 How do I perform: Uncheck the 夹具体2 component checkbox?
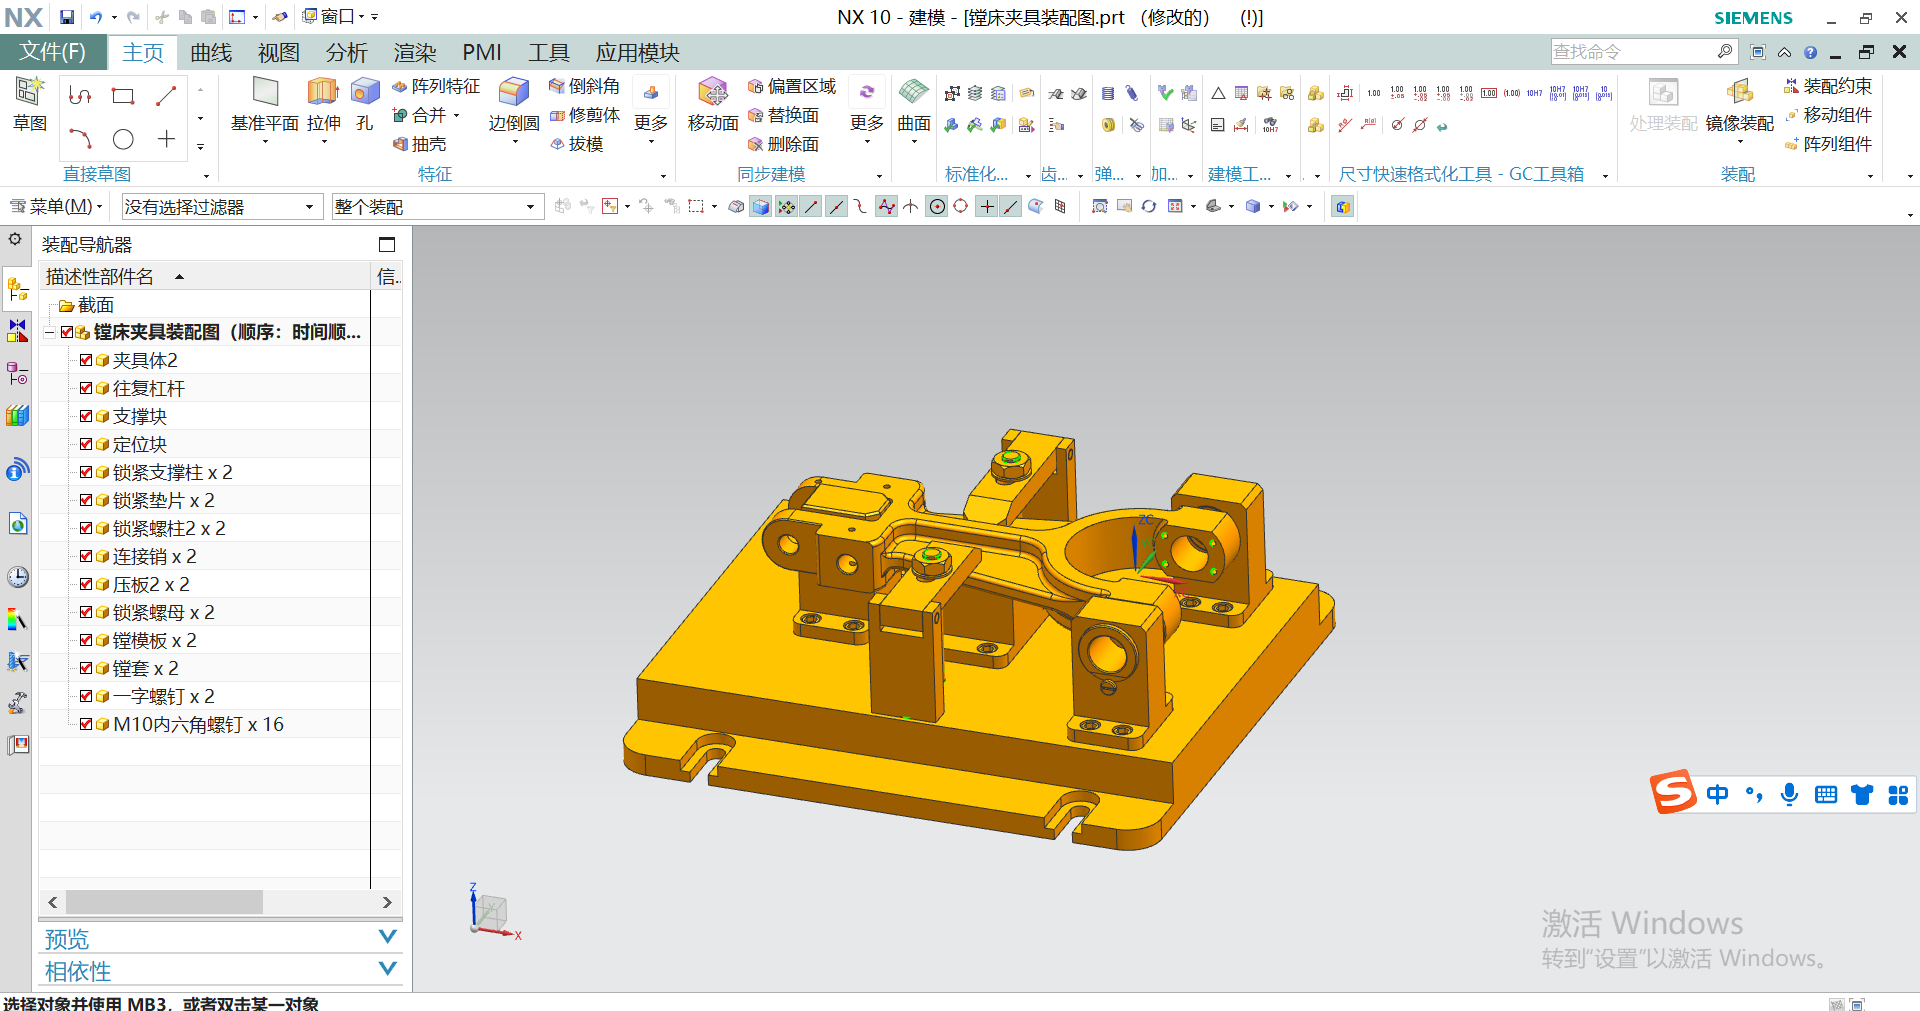[x=86, y=360]
